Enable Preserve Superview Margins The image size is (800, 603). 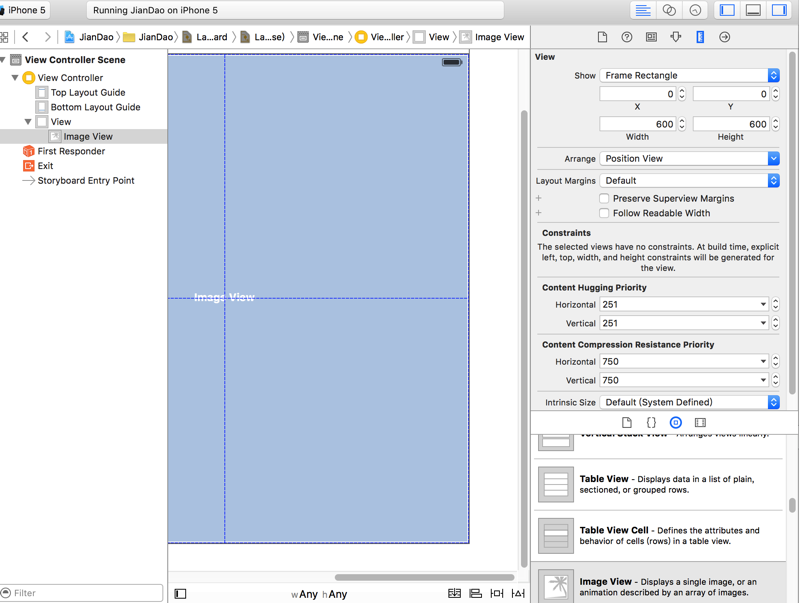(604, 198)
